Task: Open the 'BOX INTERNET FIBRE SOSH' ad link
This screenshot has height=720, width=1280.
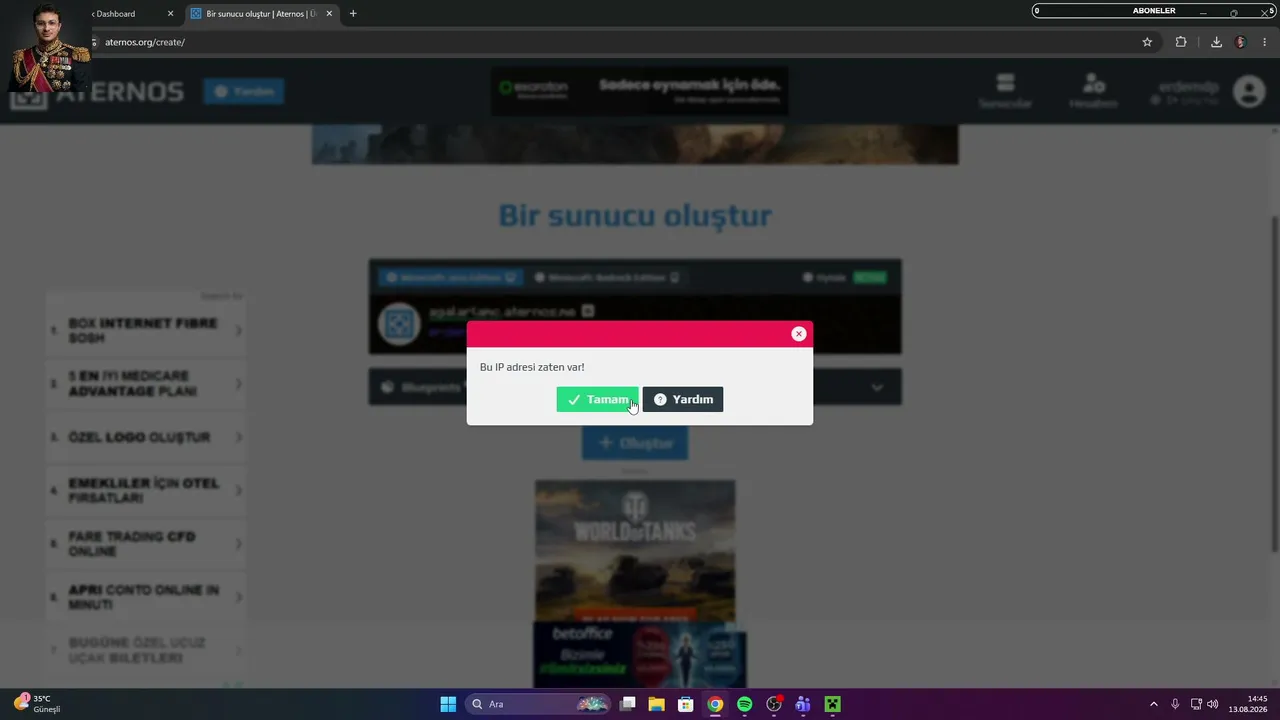Action: point(146,330)
